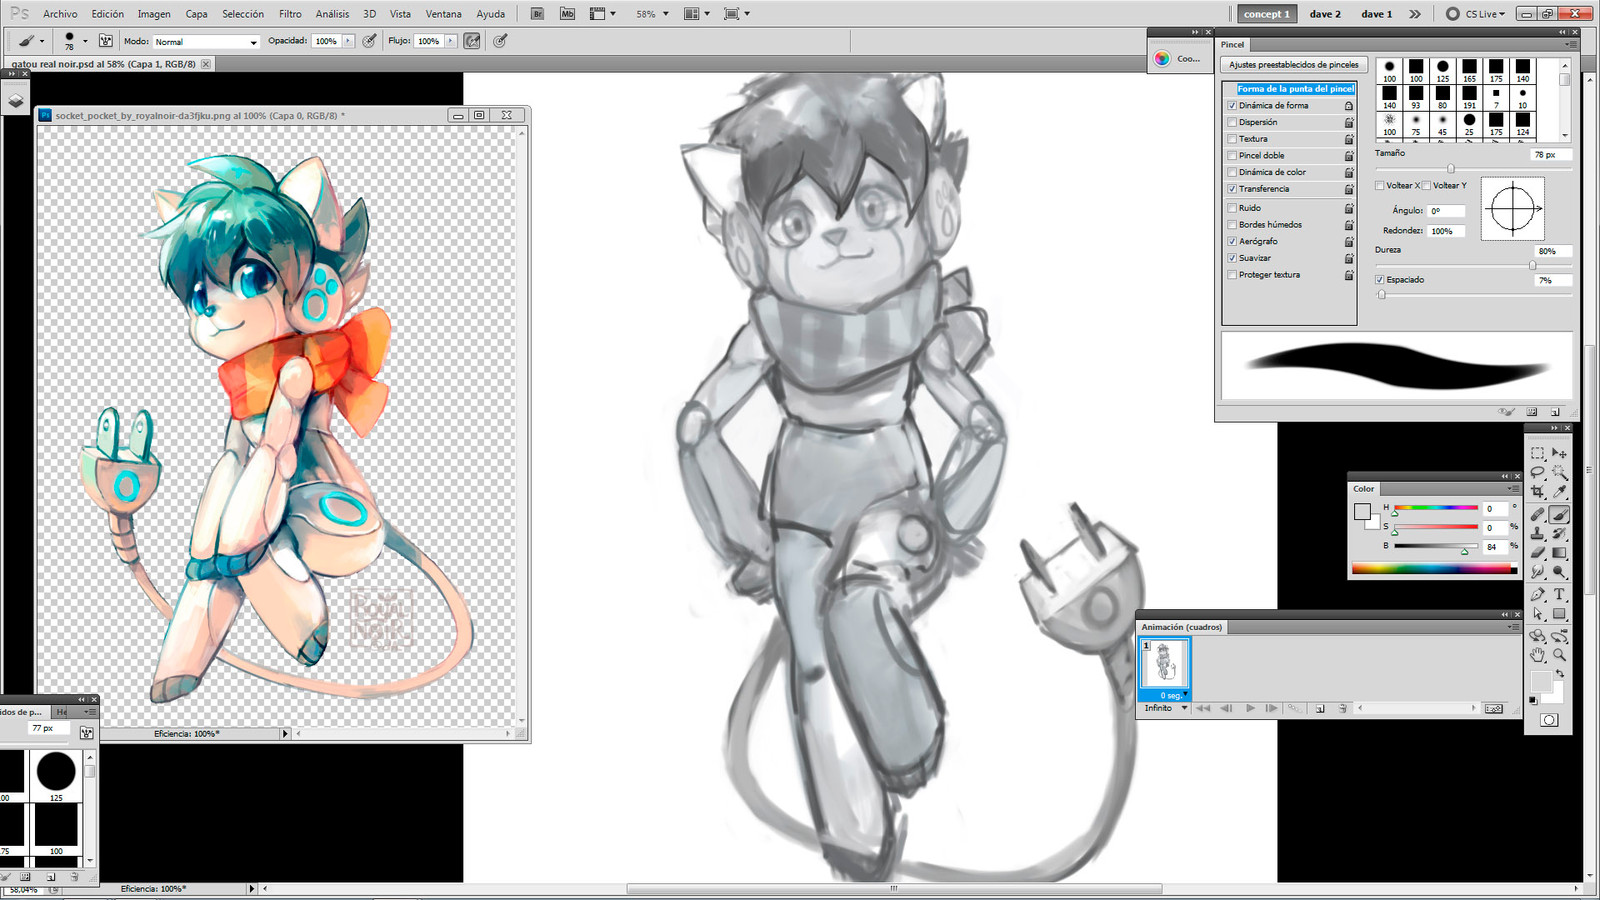The width and height of the screenshot is (1600, 900).
Task: Swap foreground and background colors
Action: 1559,674
